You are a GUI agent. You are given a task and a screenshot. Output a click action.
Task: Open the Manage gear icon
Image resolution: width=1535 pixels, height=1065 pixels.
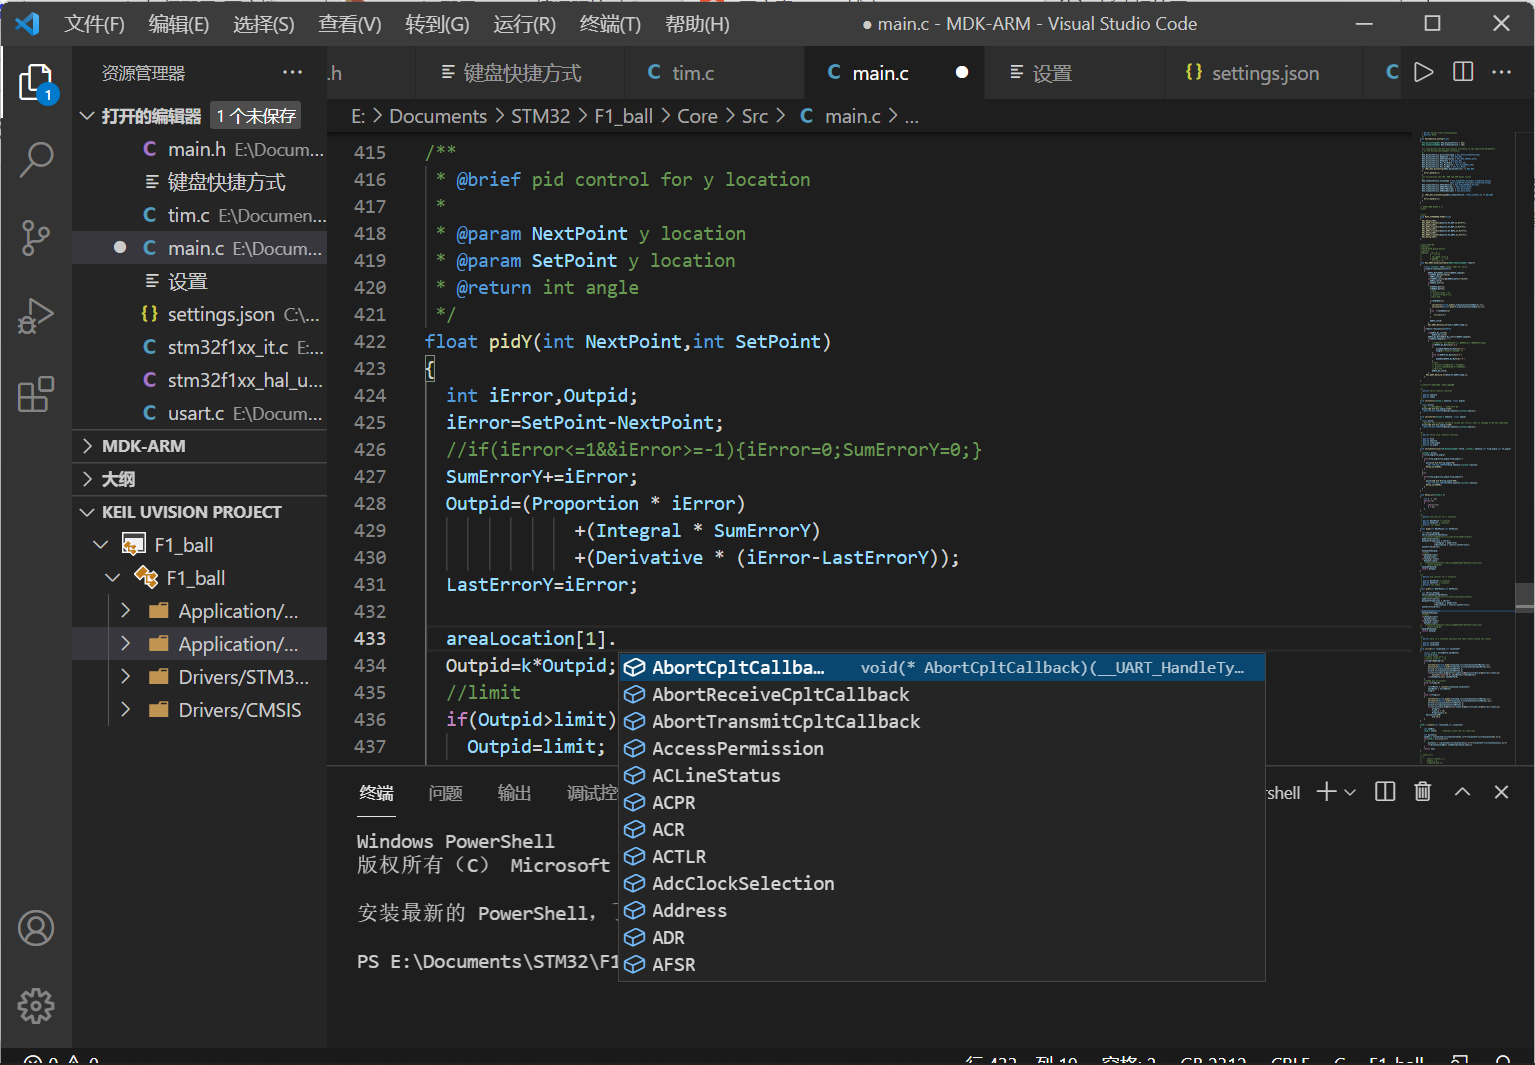[x=37, y=1006]
